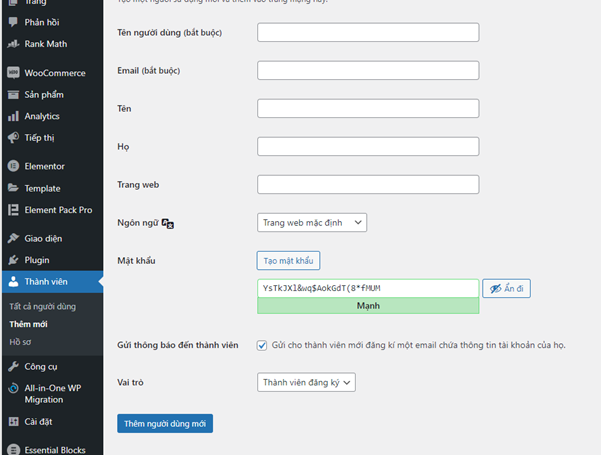Expand the Vai trò role dropdown
This screenshot has height=456, width=601.
point(306,382)
